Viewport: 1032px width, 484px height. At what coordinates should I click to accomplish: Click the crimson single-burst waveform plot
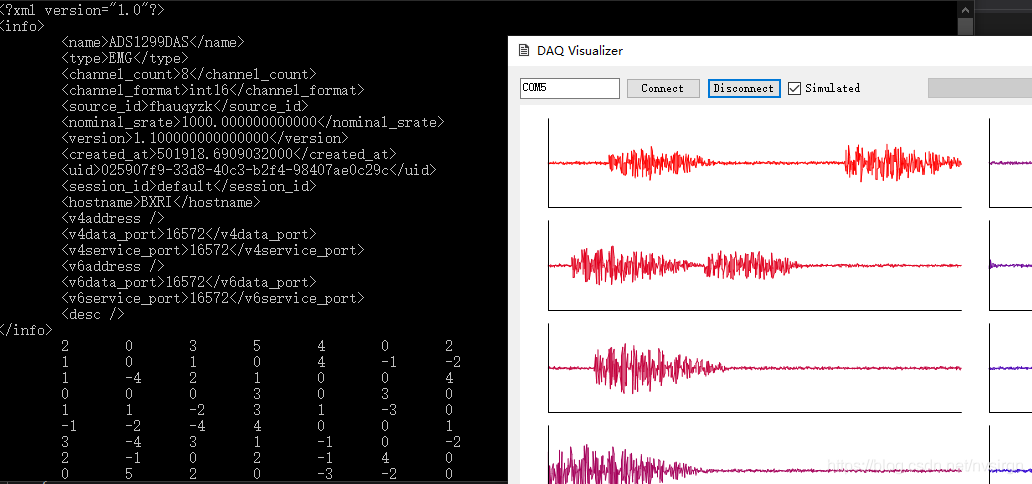755,368
